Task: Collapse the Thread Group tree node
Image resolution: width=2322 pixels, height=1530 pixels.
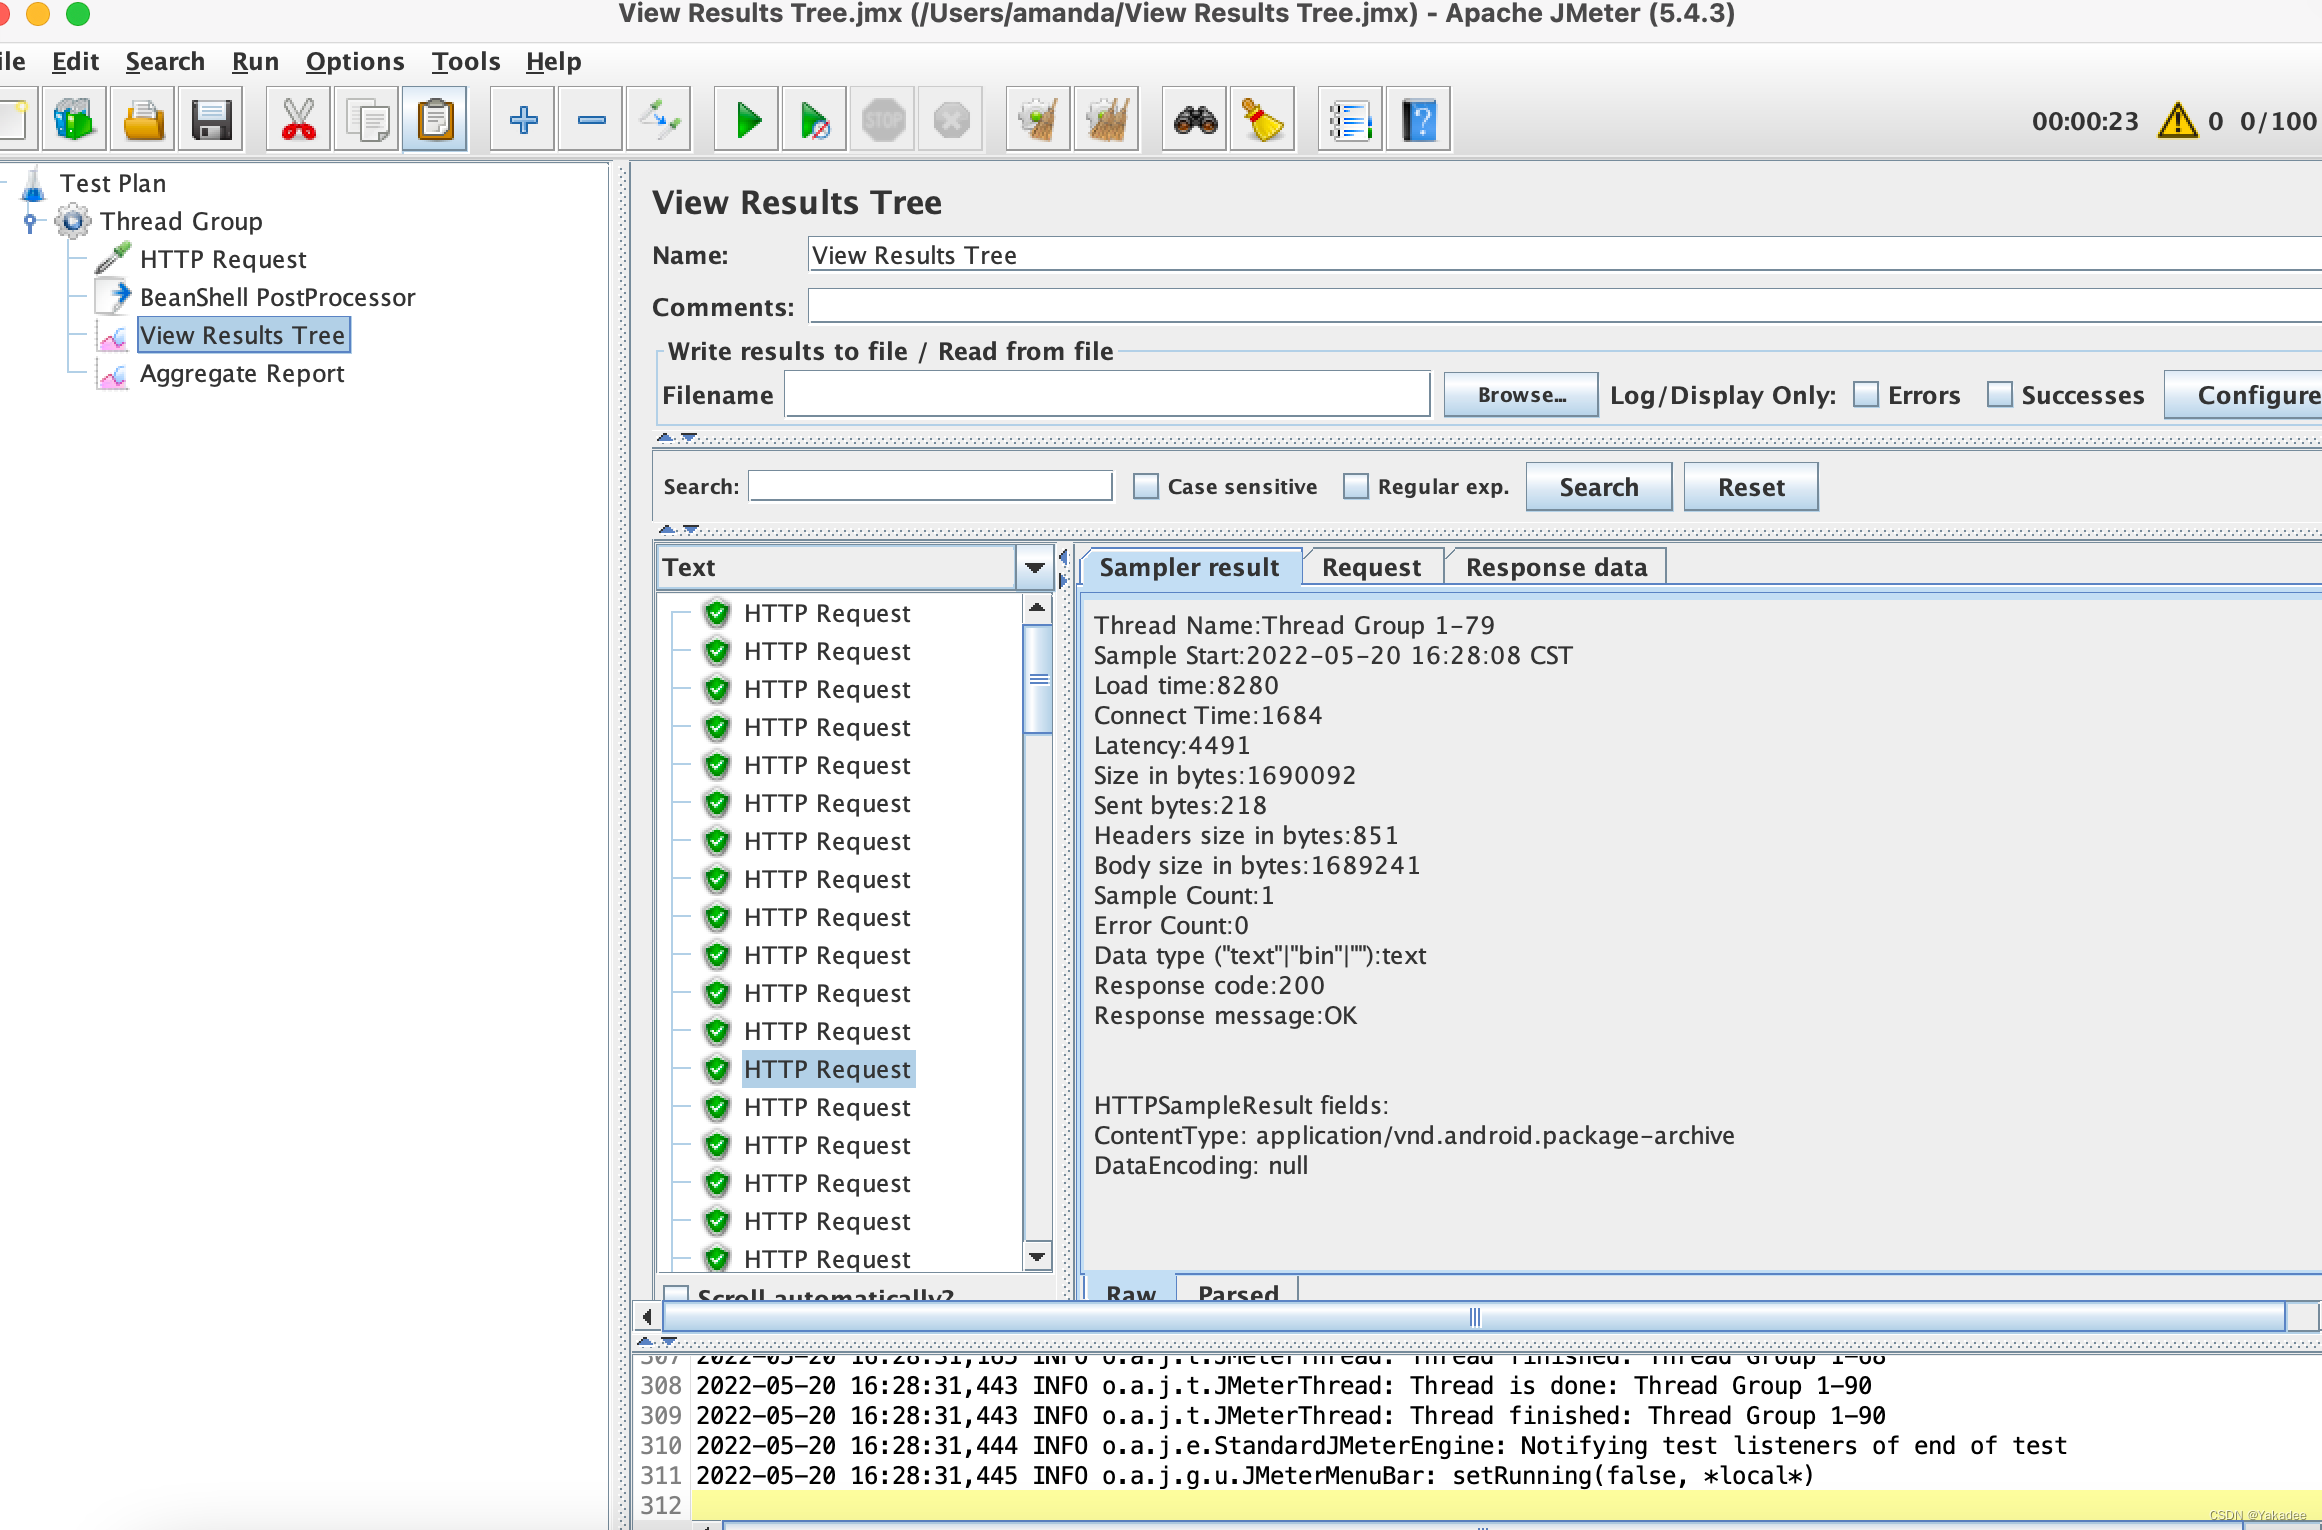Action: coord(30,221)
